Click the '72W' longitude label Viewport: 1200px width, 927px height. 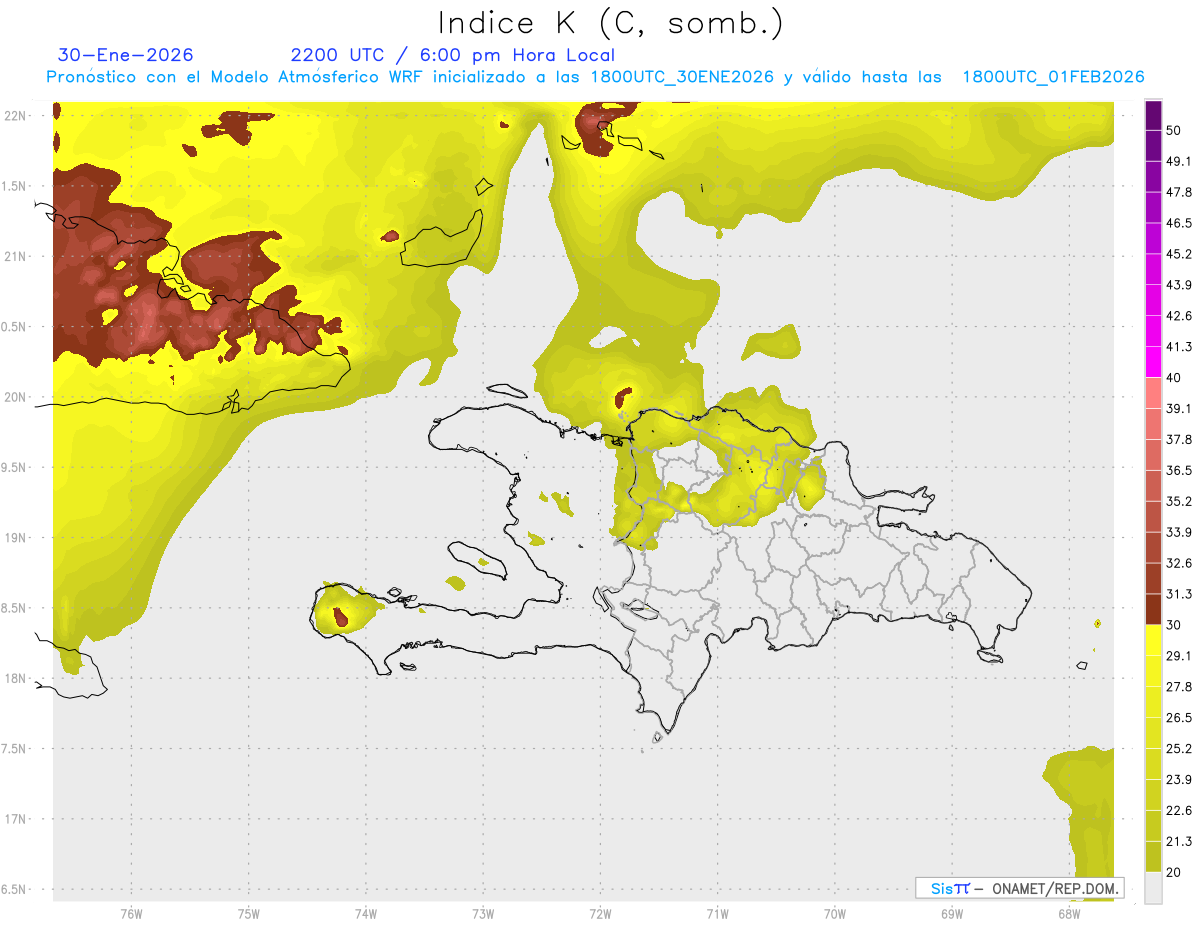coord(600,913)
